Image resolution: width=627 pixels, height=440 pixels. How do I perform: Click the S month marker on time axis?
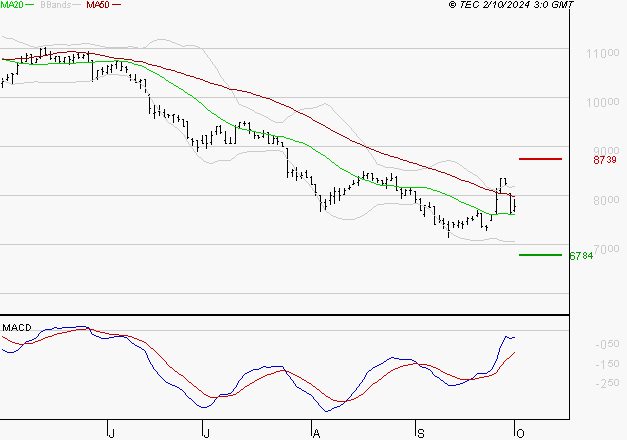[421, 434]
